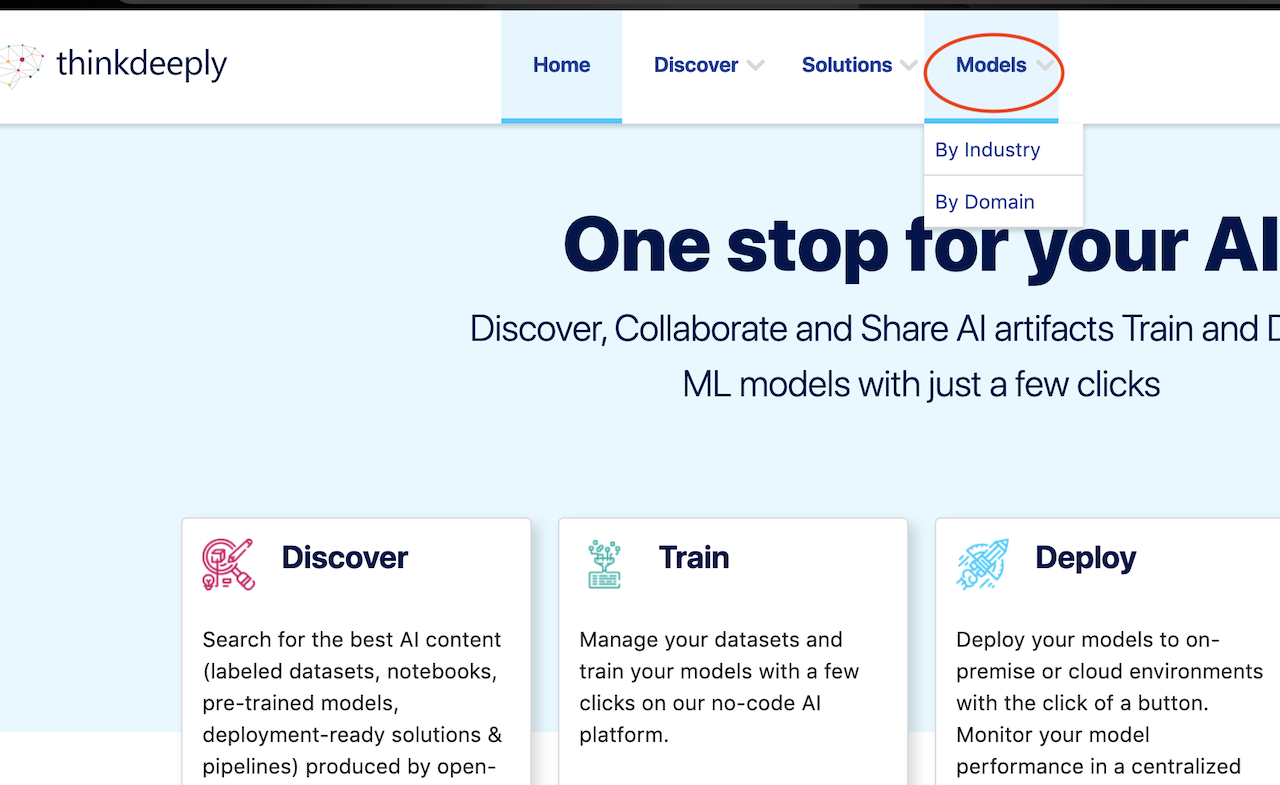Viewport: 1280px width, 785px height.
Task: Click the teal Train card icon
Action: click(604, 564)
